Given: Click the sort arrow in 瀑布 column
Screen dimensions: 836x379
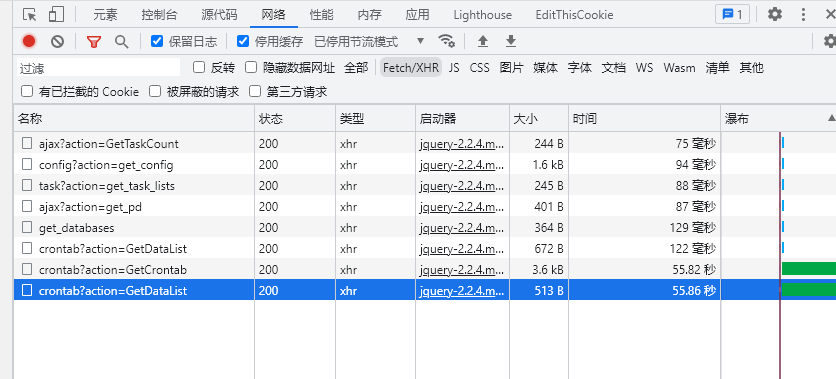Looking at the screenshot, I should click(x=831, y=118).
